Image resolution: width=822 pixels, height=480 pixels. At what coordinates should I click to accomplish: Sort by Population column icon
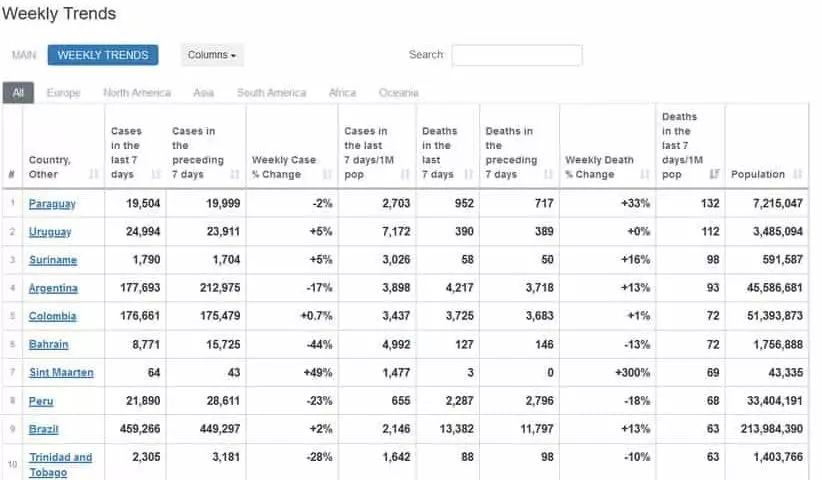click(x=797, y=174)
